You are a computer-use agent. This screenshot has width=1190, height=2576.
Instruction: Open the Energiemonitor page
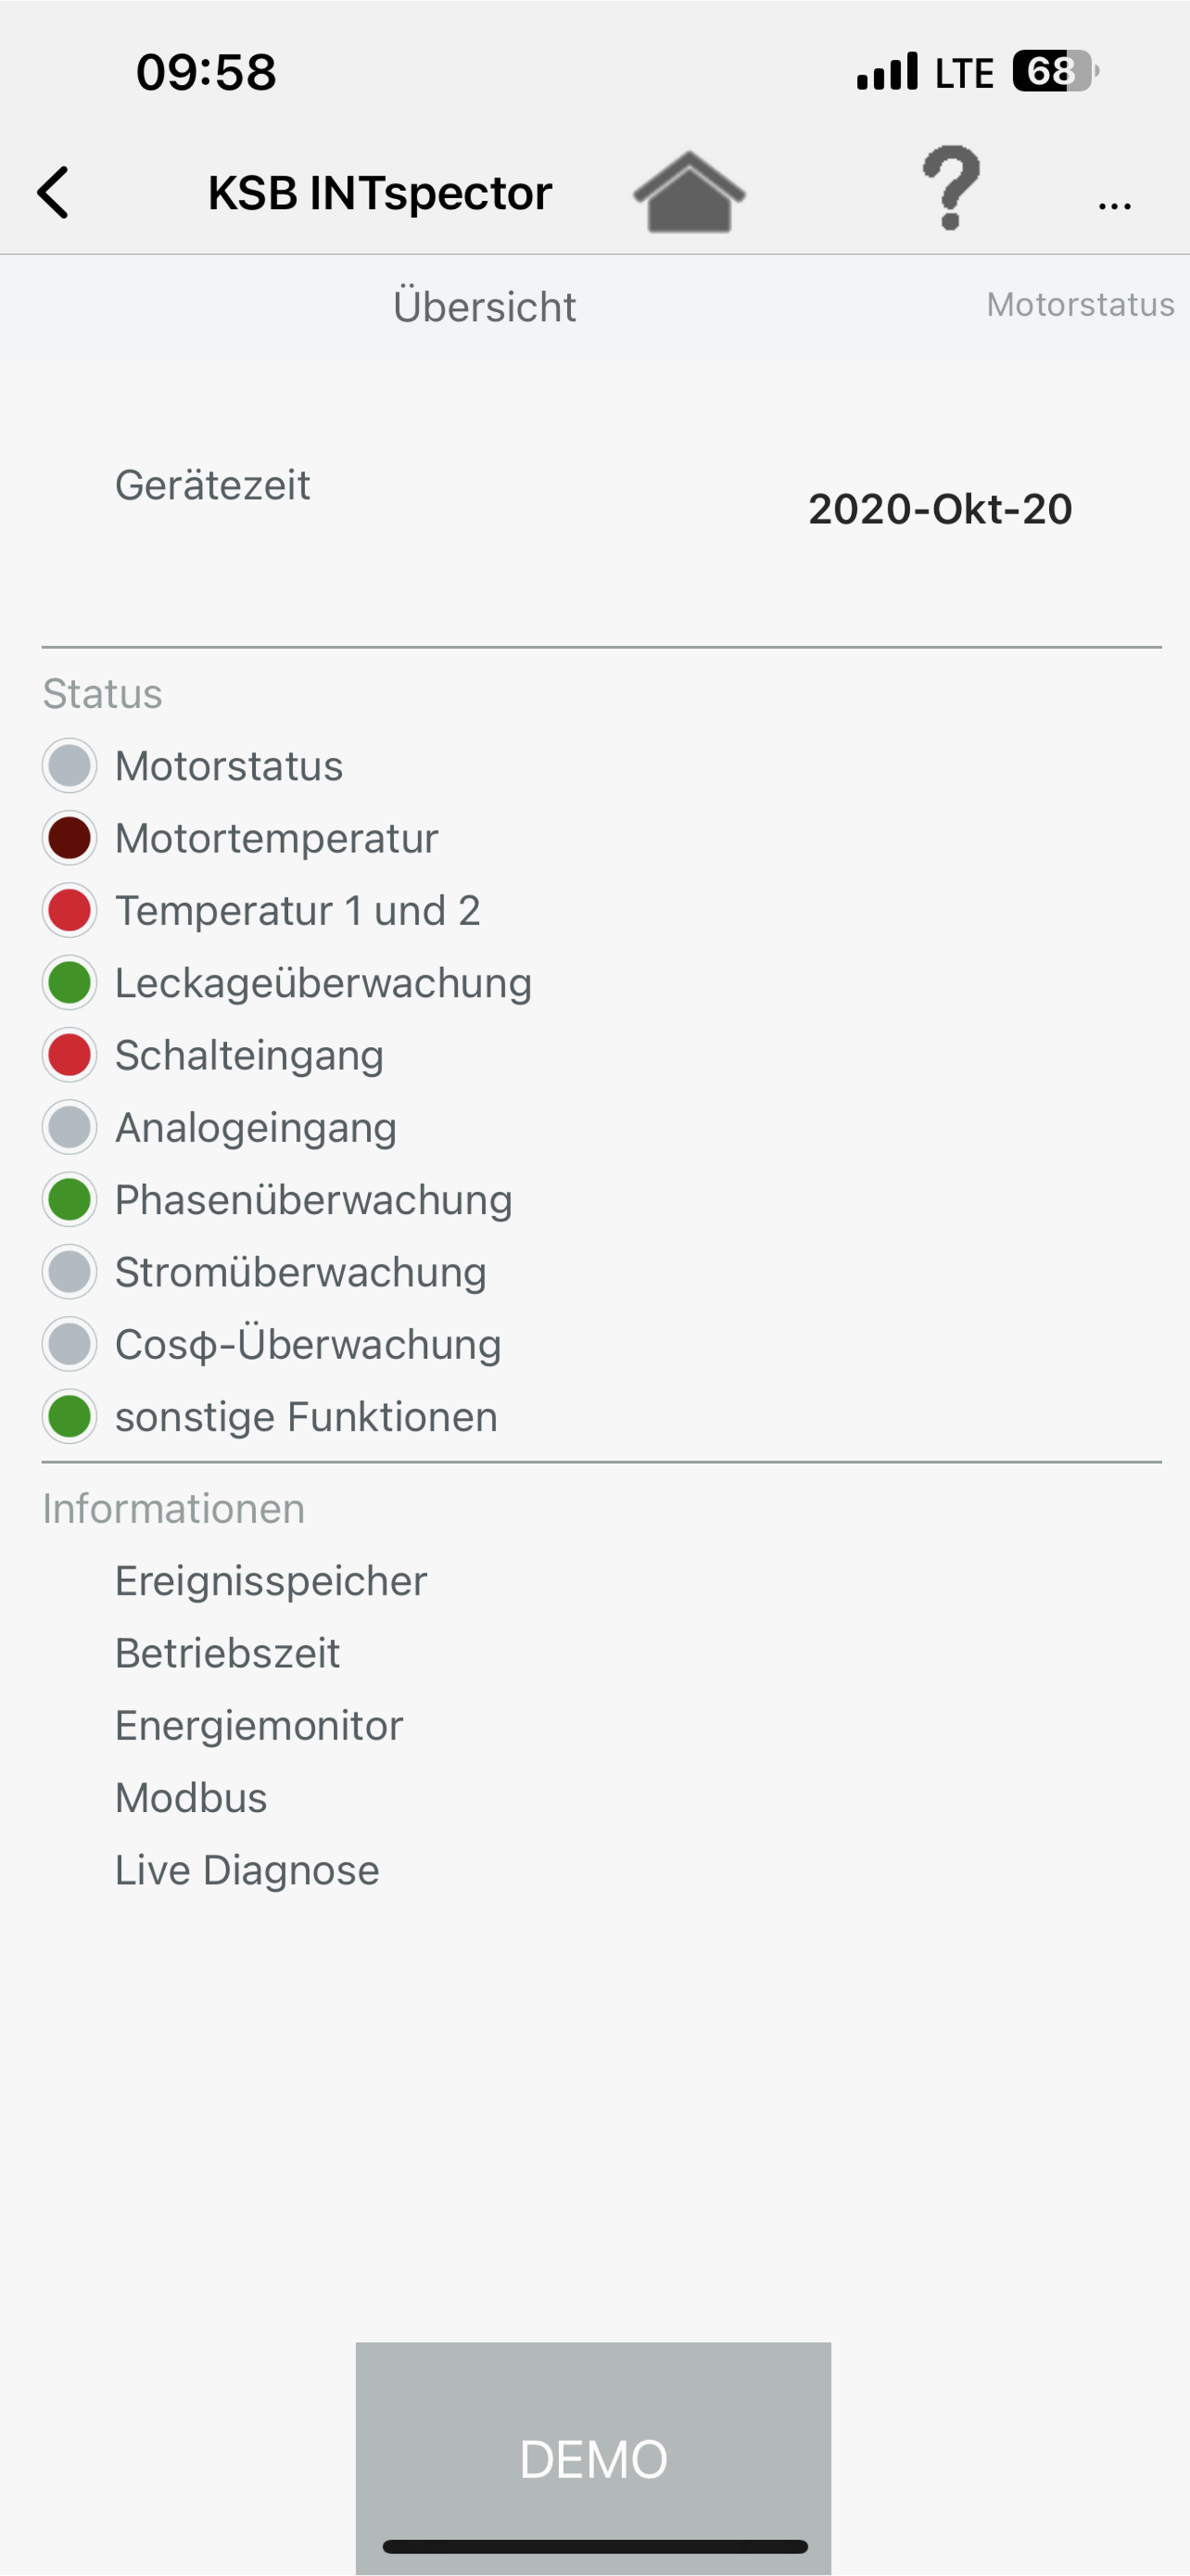(259, 1726)
